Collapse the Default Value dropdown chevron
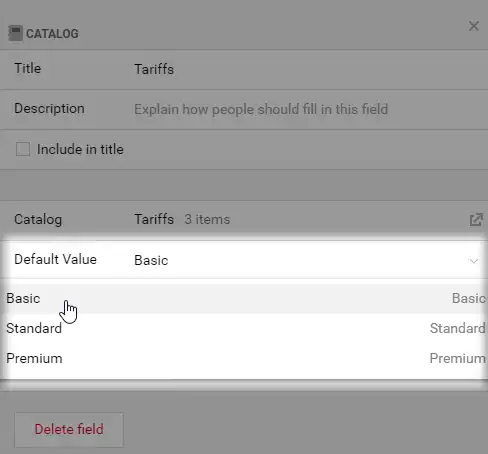Viewport: 488px width, 454px height. coord(474,261)
